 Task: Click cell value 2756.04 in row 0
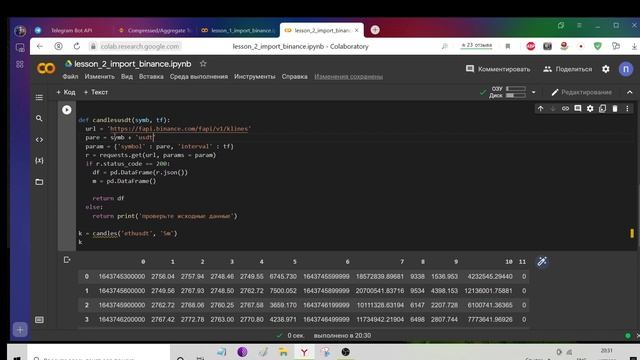tap(163, 276)
